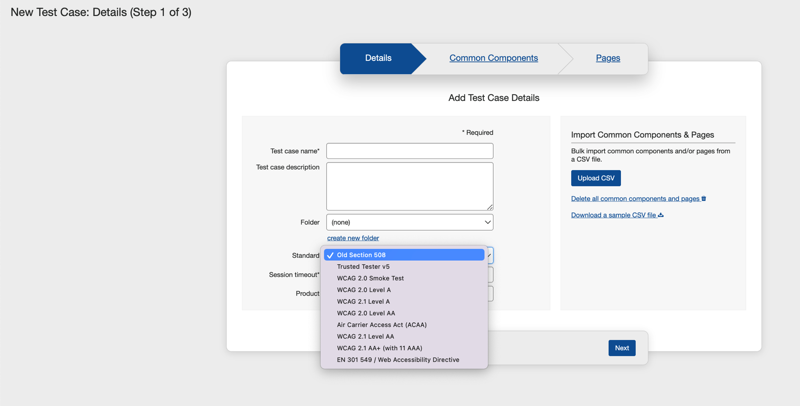Viewport: 800px width, 406px height.
Task: Focus the Test case name field
Action: point(409,151)
